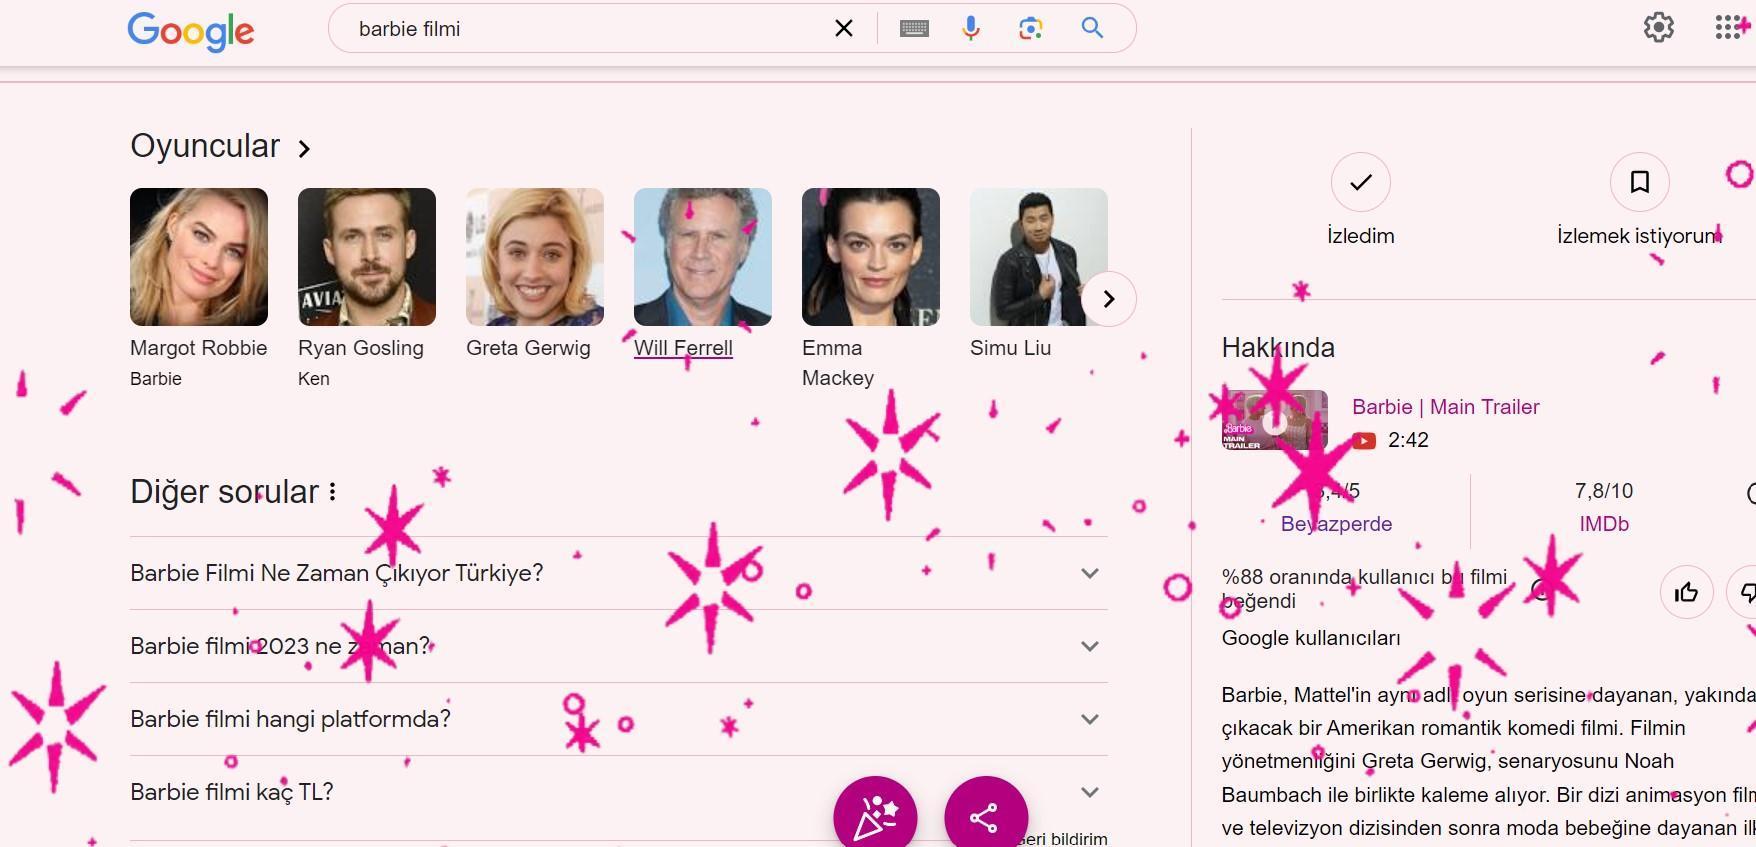Click the pink share button
Viewport: 1756px width, 847px height.
pos(986,817)
